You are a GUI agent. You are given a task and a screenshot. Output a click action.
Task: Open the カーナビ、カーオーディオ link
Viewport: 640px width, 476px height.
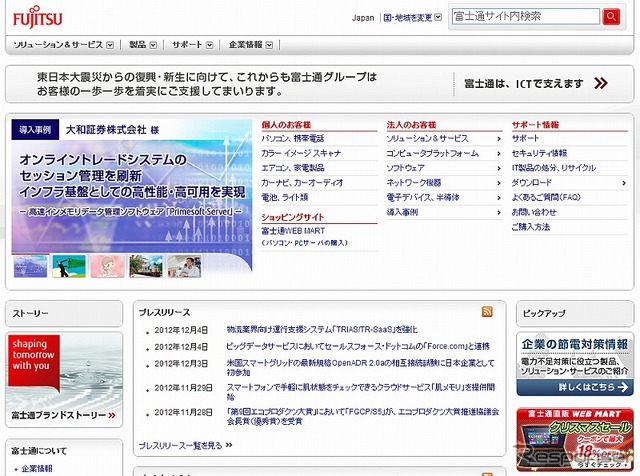pyautogui.click(x=302, y=183)
